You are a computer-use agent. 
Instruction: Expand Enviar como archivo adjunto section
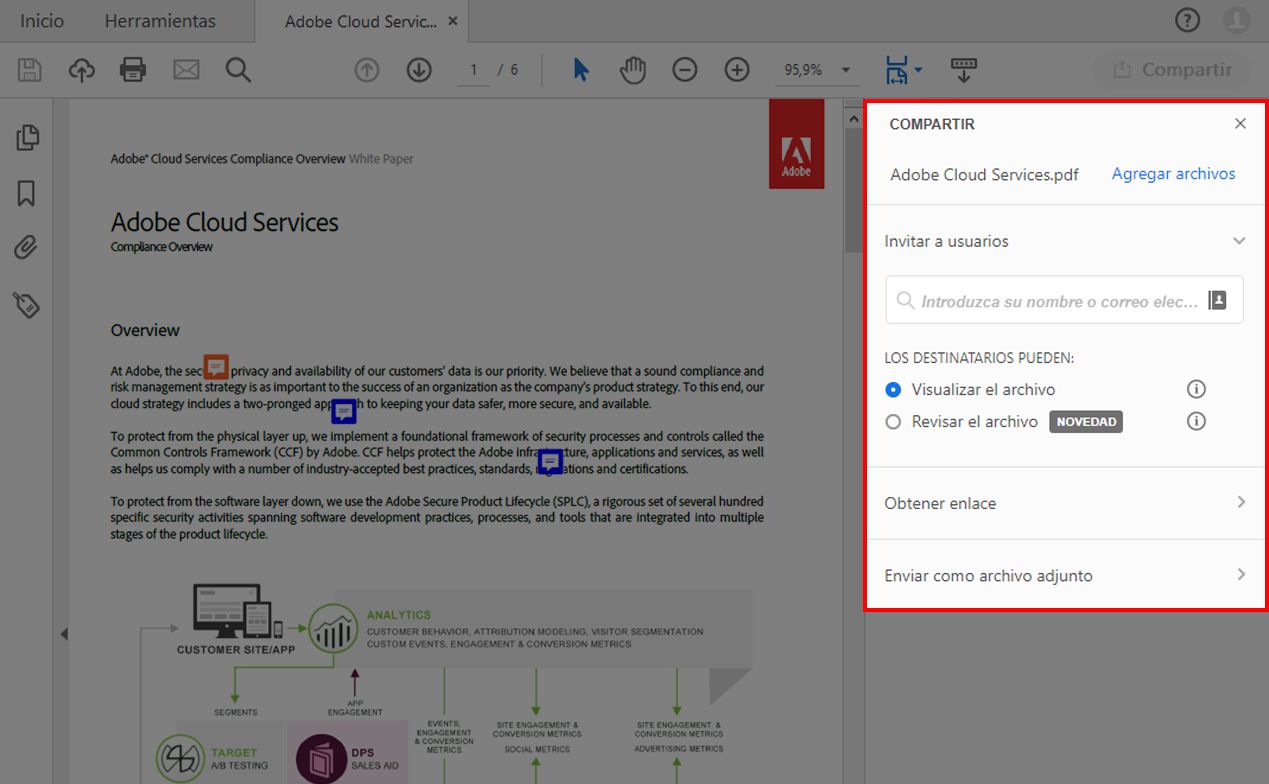(1241, 574)
